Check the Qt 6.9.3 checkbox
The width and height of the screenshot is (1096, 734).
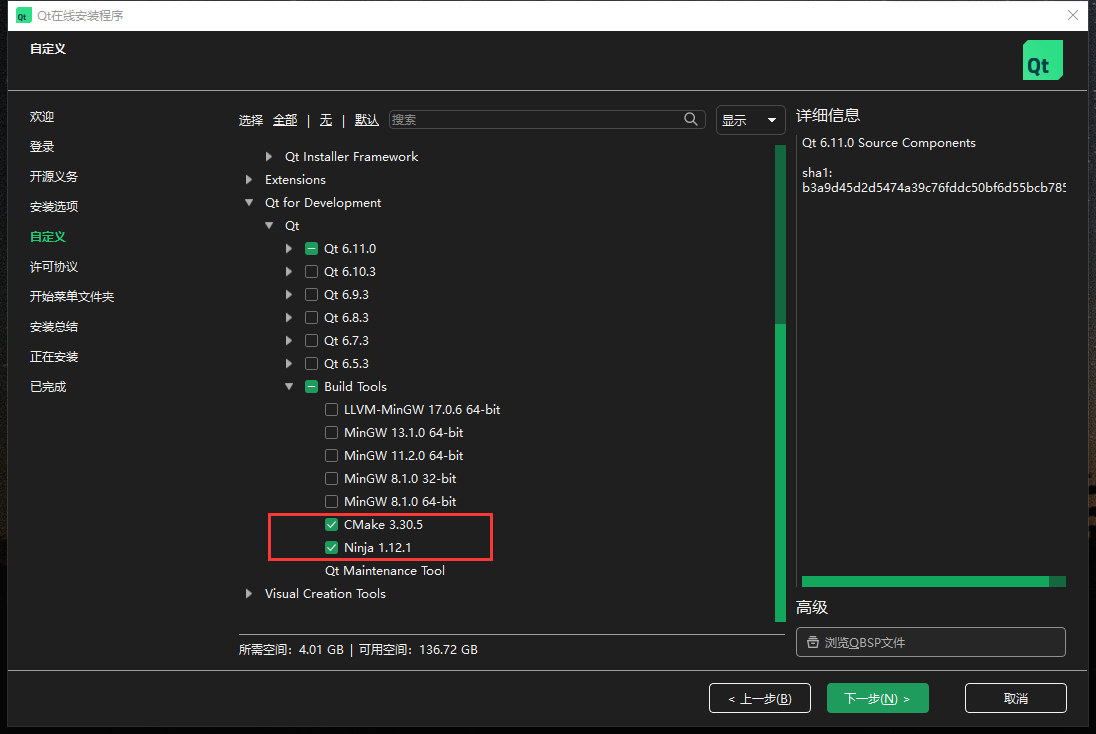(x=312, y=294)
